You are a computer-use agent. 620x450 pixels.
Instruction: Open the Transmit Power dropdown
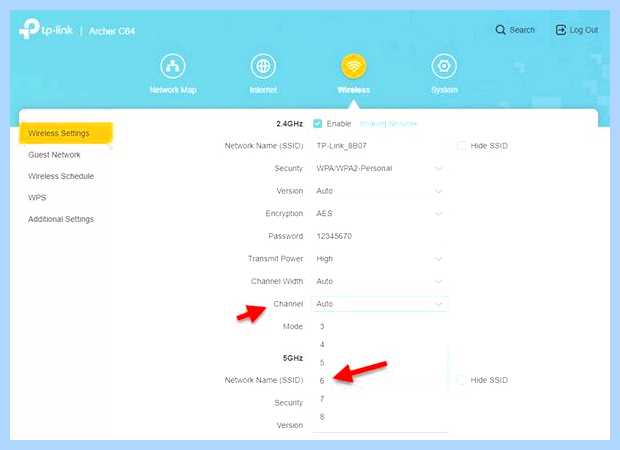(x=380, y=259)
